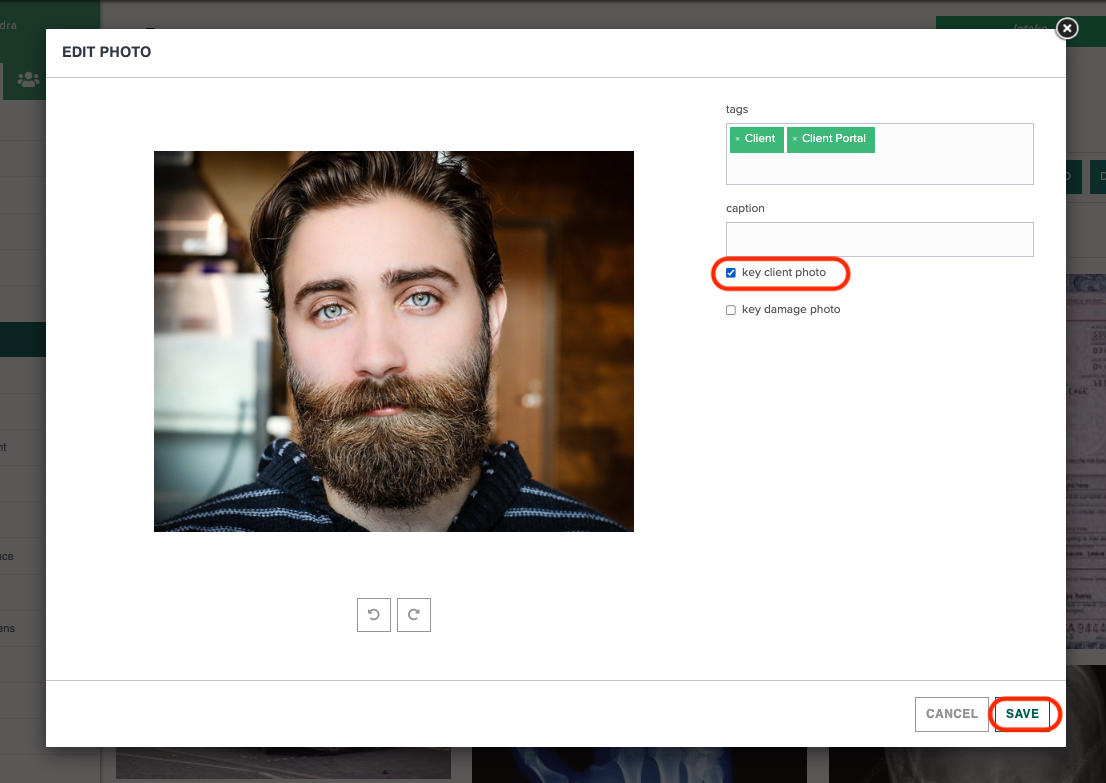The height and width of the screenshot is (783, 1106).
Task: Rotate photo counterclockwise
Action: (x=374, y=614)
